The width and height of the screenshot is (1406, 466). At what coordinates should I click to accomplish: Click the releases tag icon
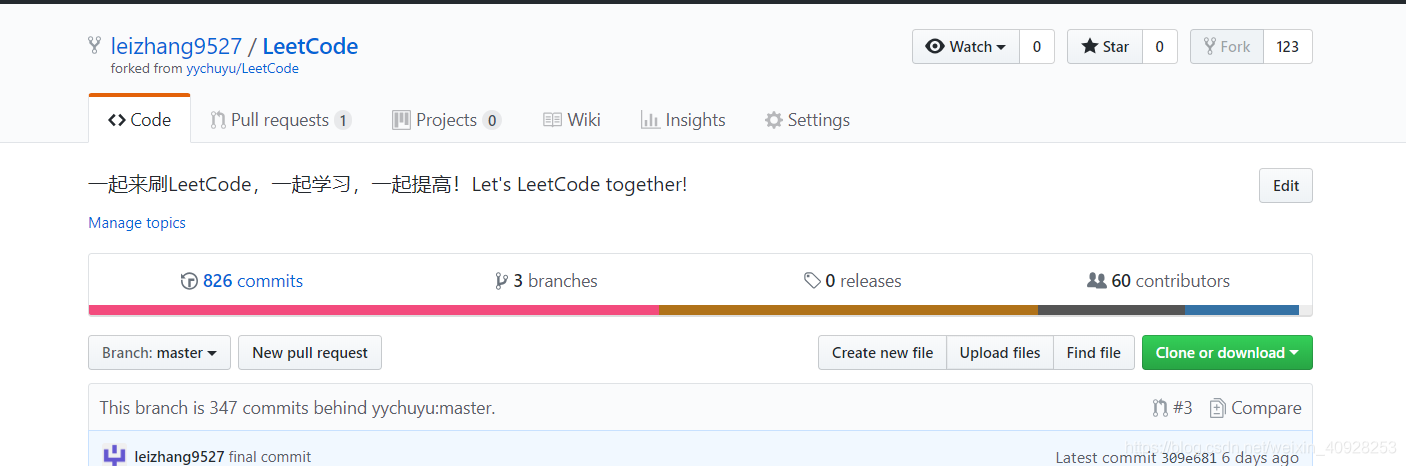tap(812, 281)
